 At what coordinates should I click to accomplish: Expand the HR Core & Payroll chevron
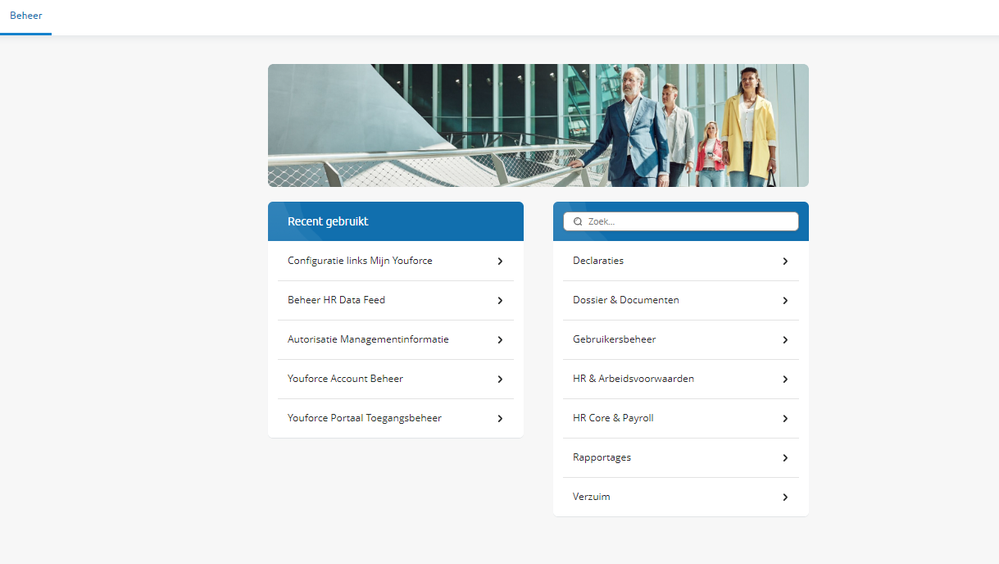point(785,419)
